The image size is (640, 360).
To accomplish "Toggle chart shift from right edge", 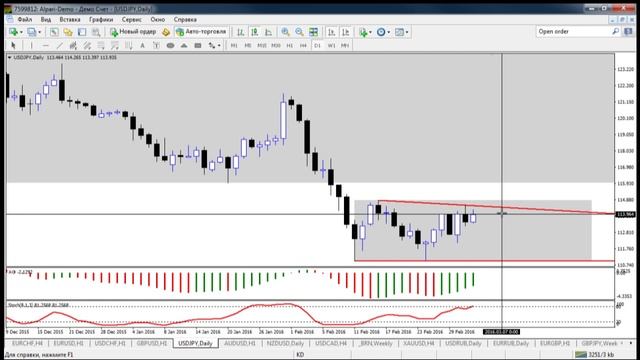I will point(345,32).
